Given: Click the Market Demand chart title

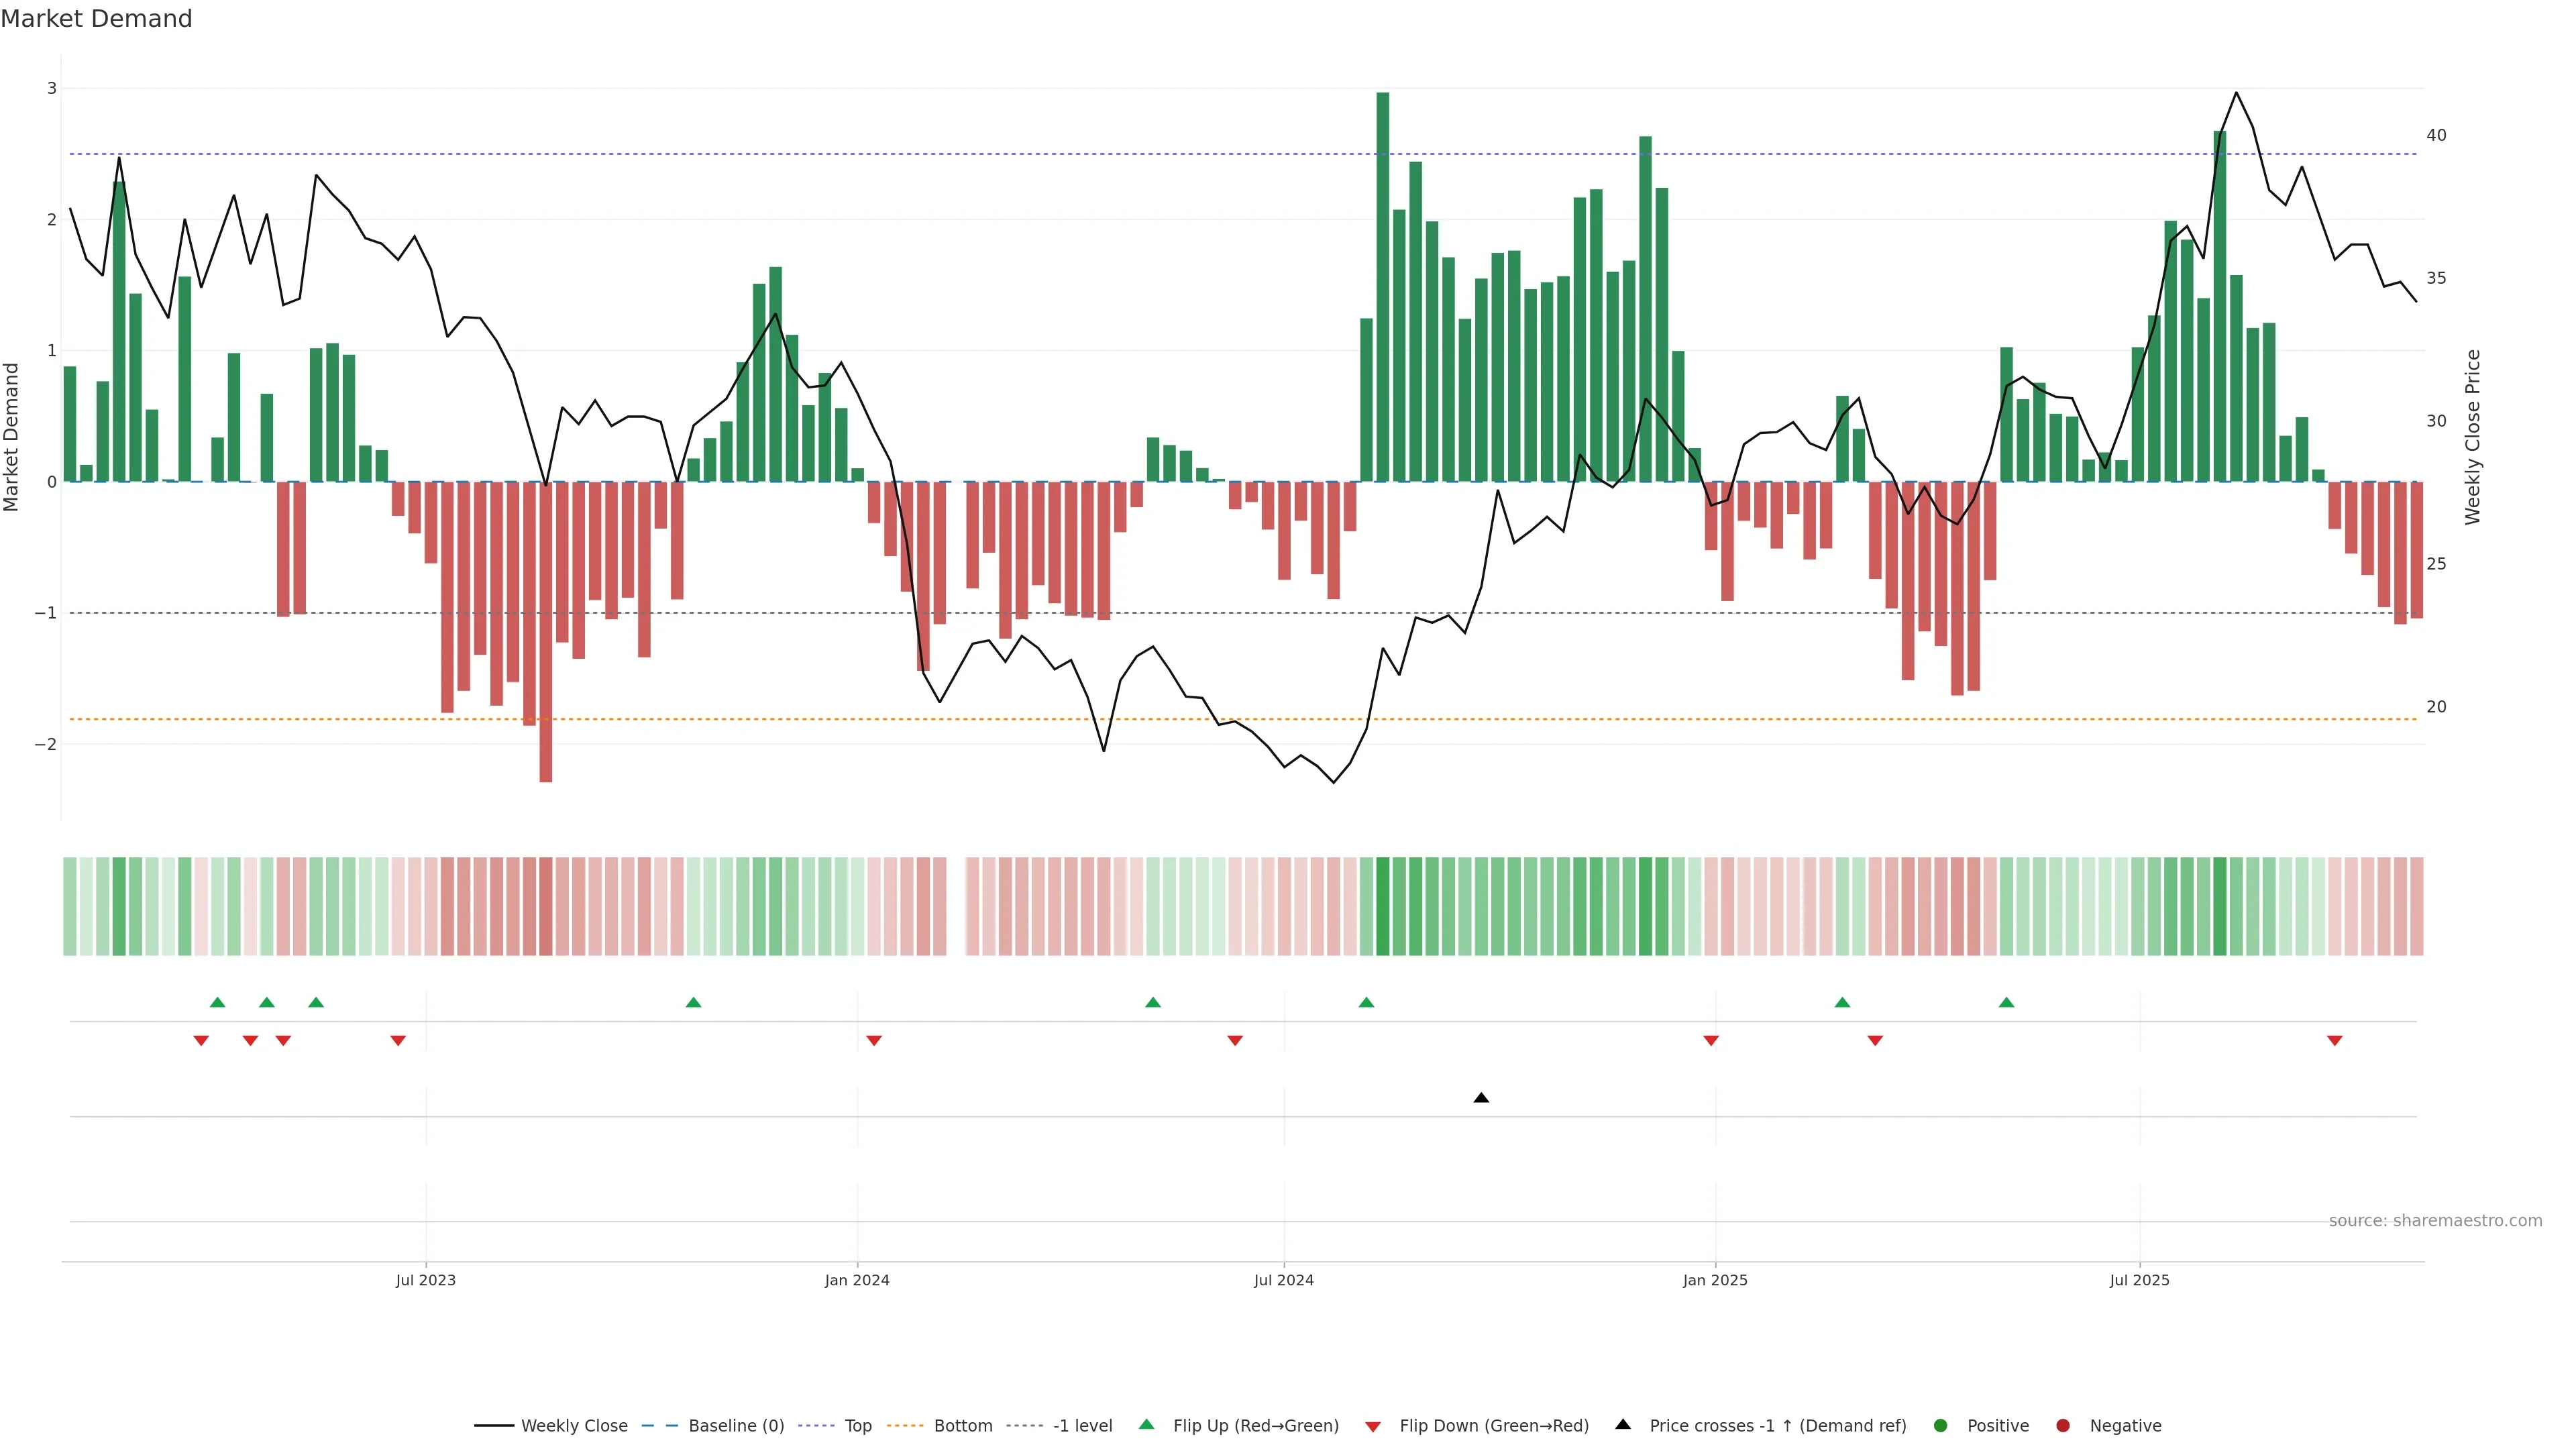Looking at the screenshot, I should coord(96,19).
